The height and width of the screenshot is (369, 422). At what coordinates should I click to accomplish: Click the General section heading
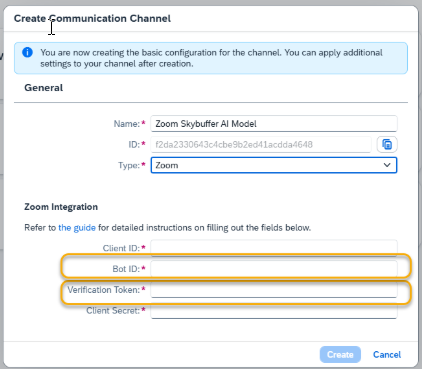coord(44,88)
